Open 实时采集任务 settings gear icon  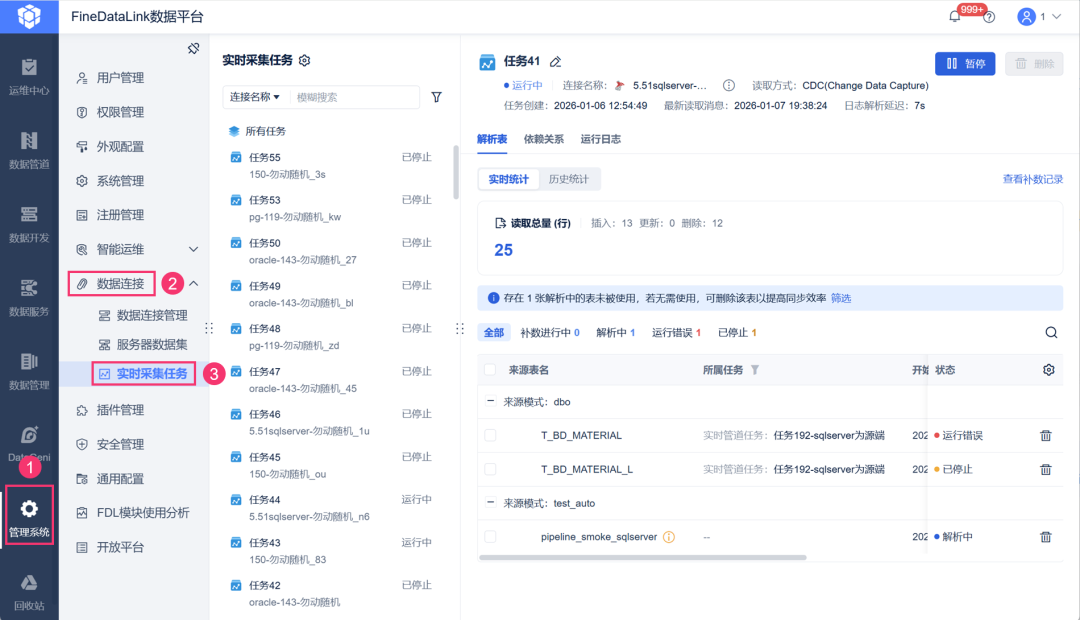click(x=304, y=61)
